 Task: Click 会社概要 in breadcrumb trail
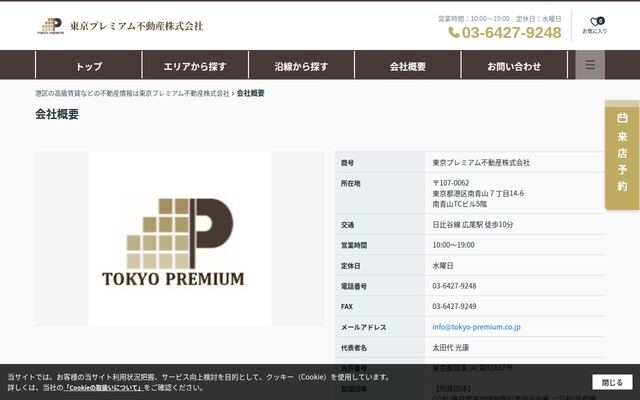point(251,93)
